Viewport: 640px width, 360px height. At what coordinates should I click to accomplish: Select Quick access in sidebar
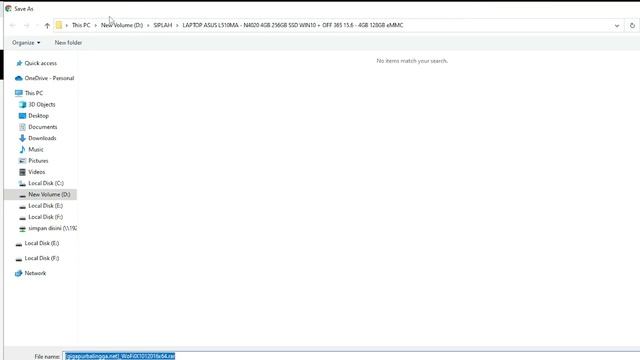[40, 63]
